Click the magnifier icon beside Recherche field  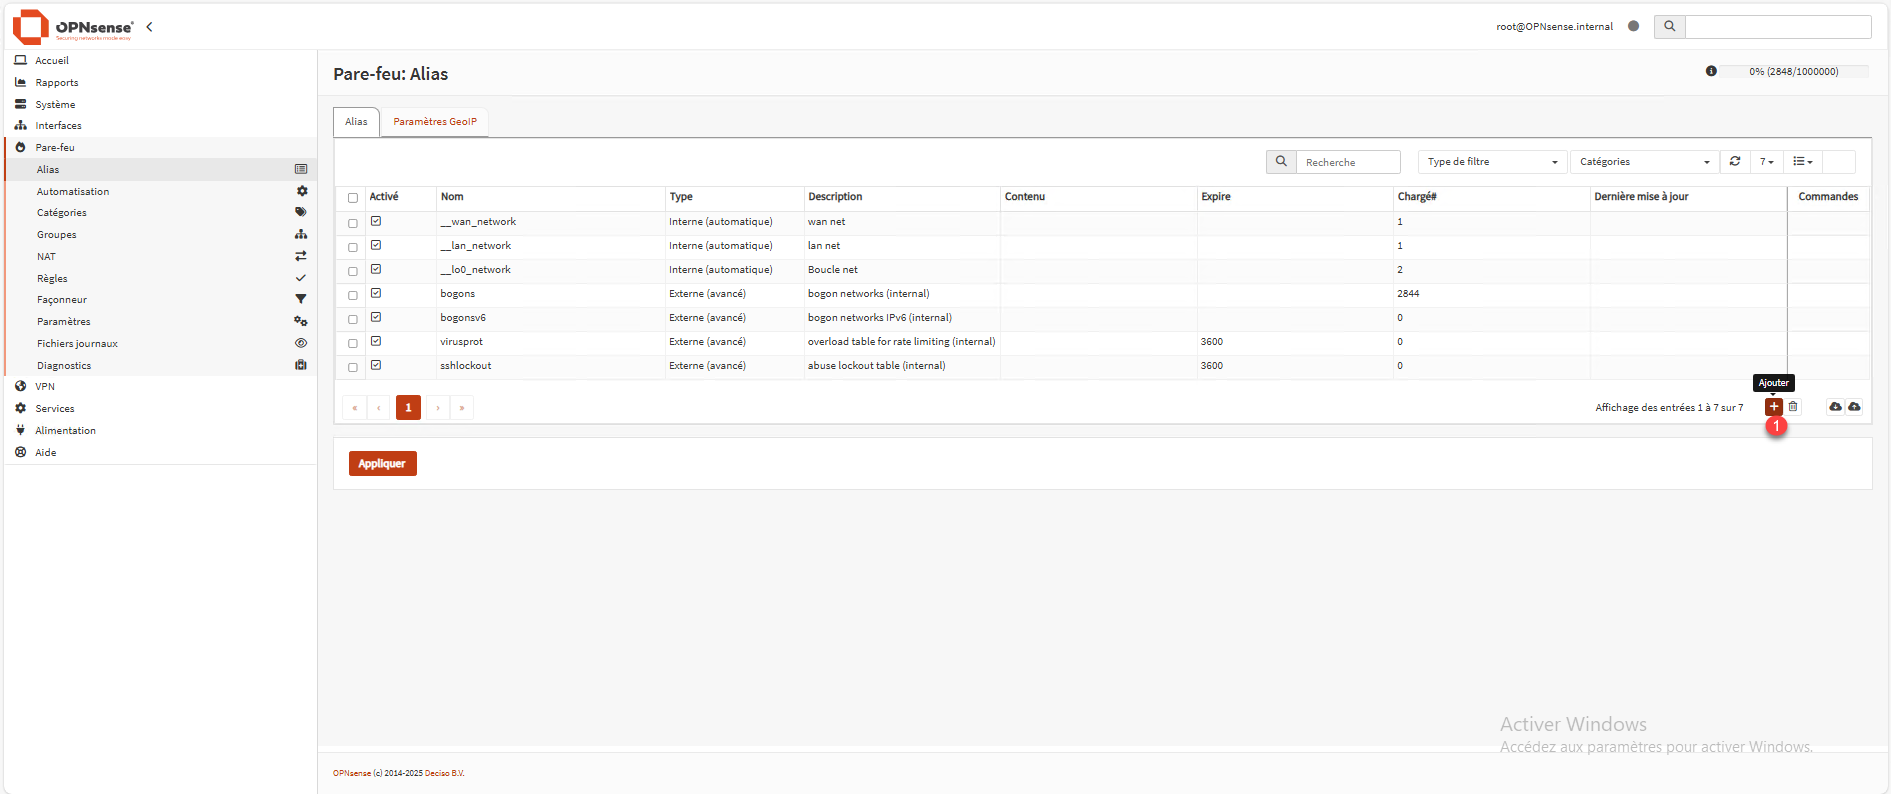tap(1281, 162)
